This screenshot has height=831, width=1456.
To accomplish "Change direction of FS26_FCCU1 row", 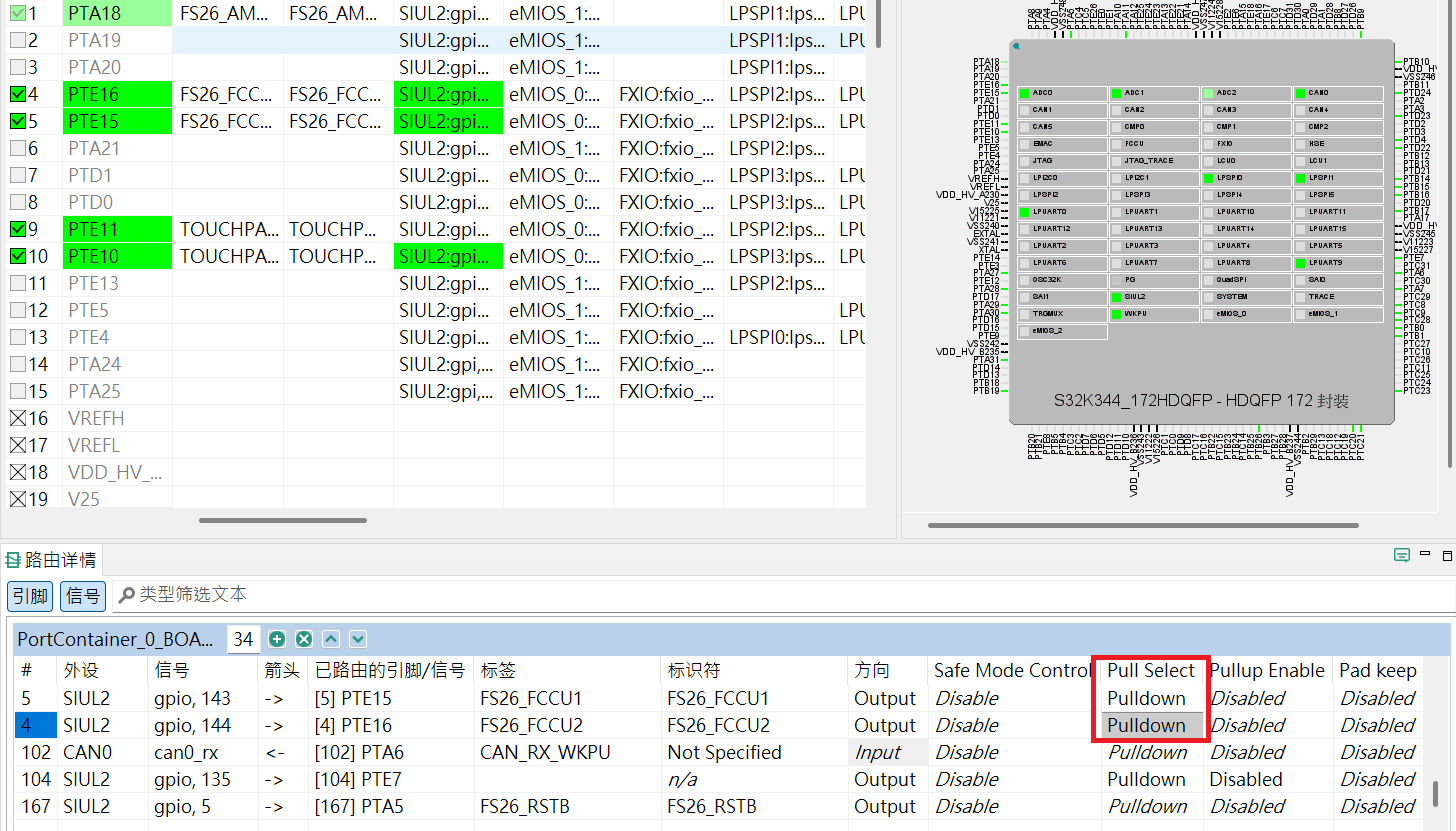I will click(888, 698).
